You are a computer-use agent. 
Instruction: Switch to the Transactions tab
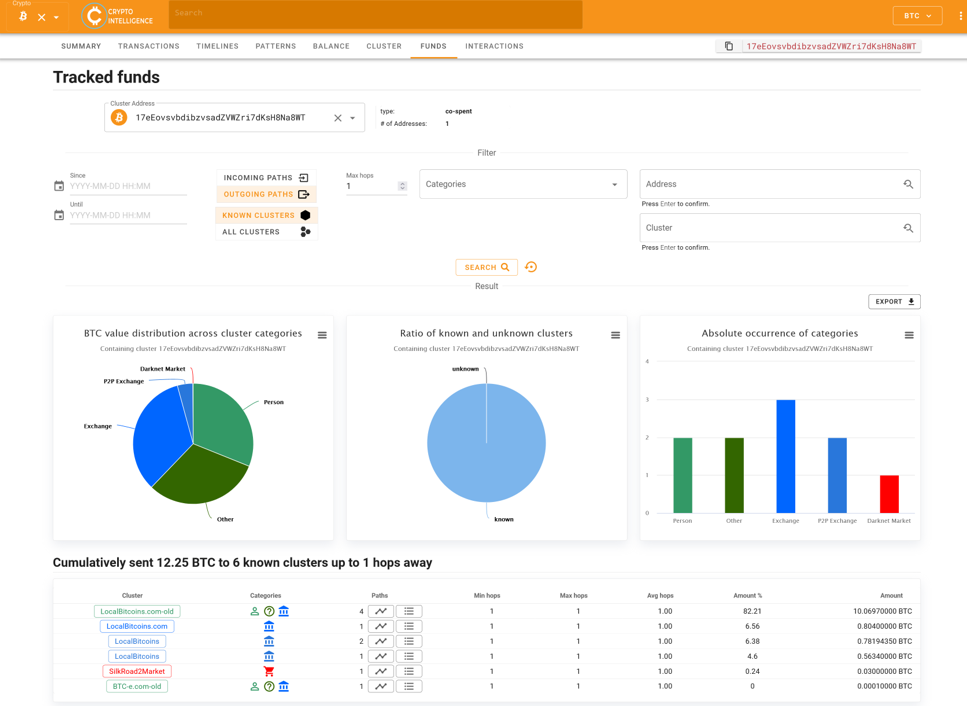click(x=149, y=46)
